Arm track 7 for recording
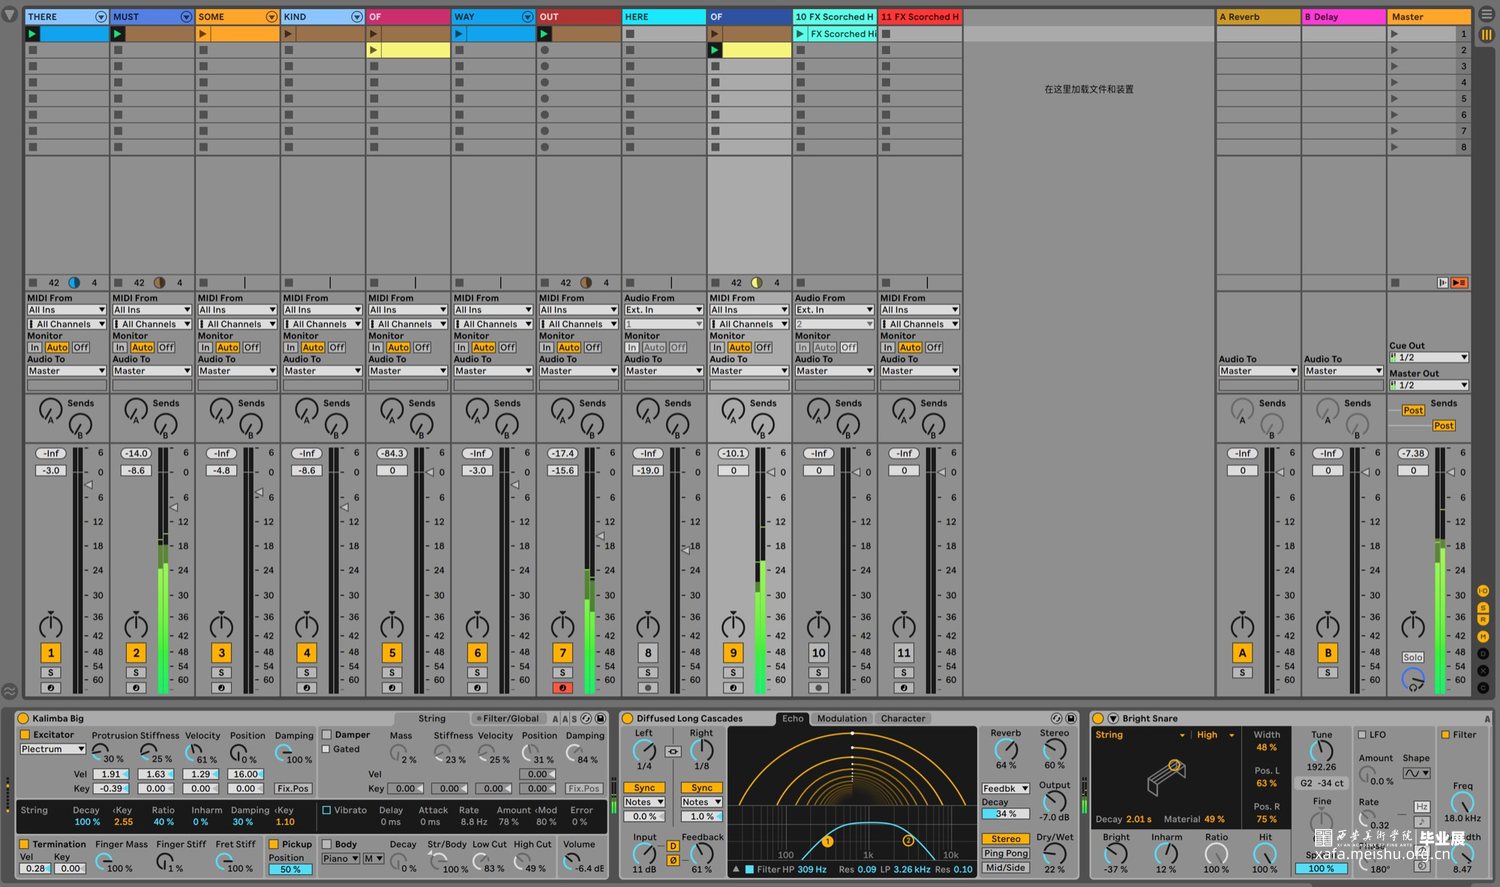 pyautogui.click(x=563, y=688)
